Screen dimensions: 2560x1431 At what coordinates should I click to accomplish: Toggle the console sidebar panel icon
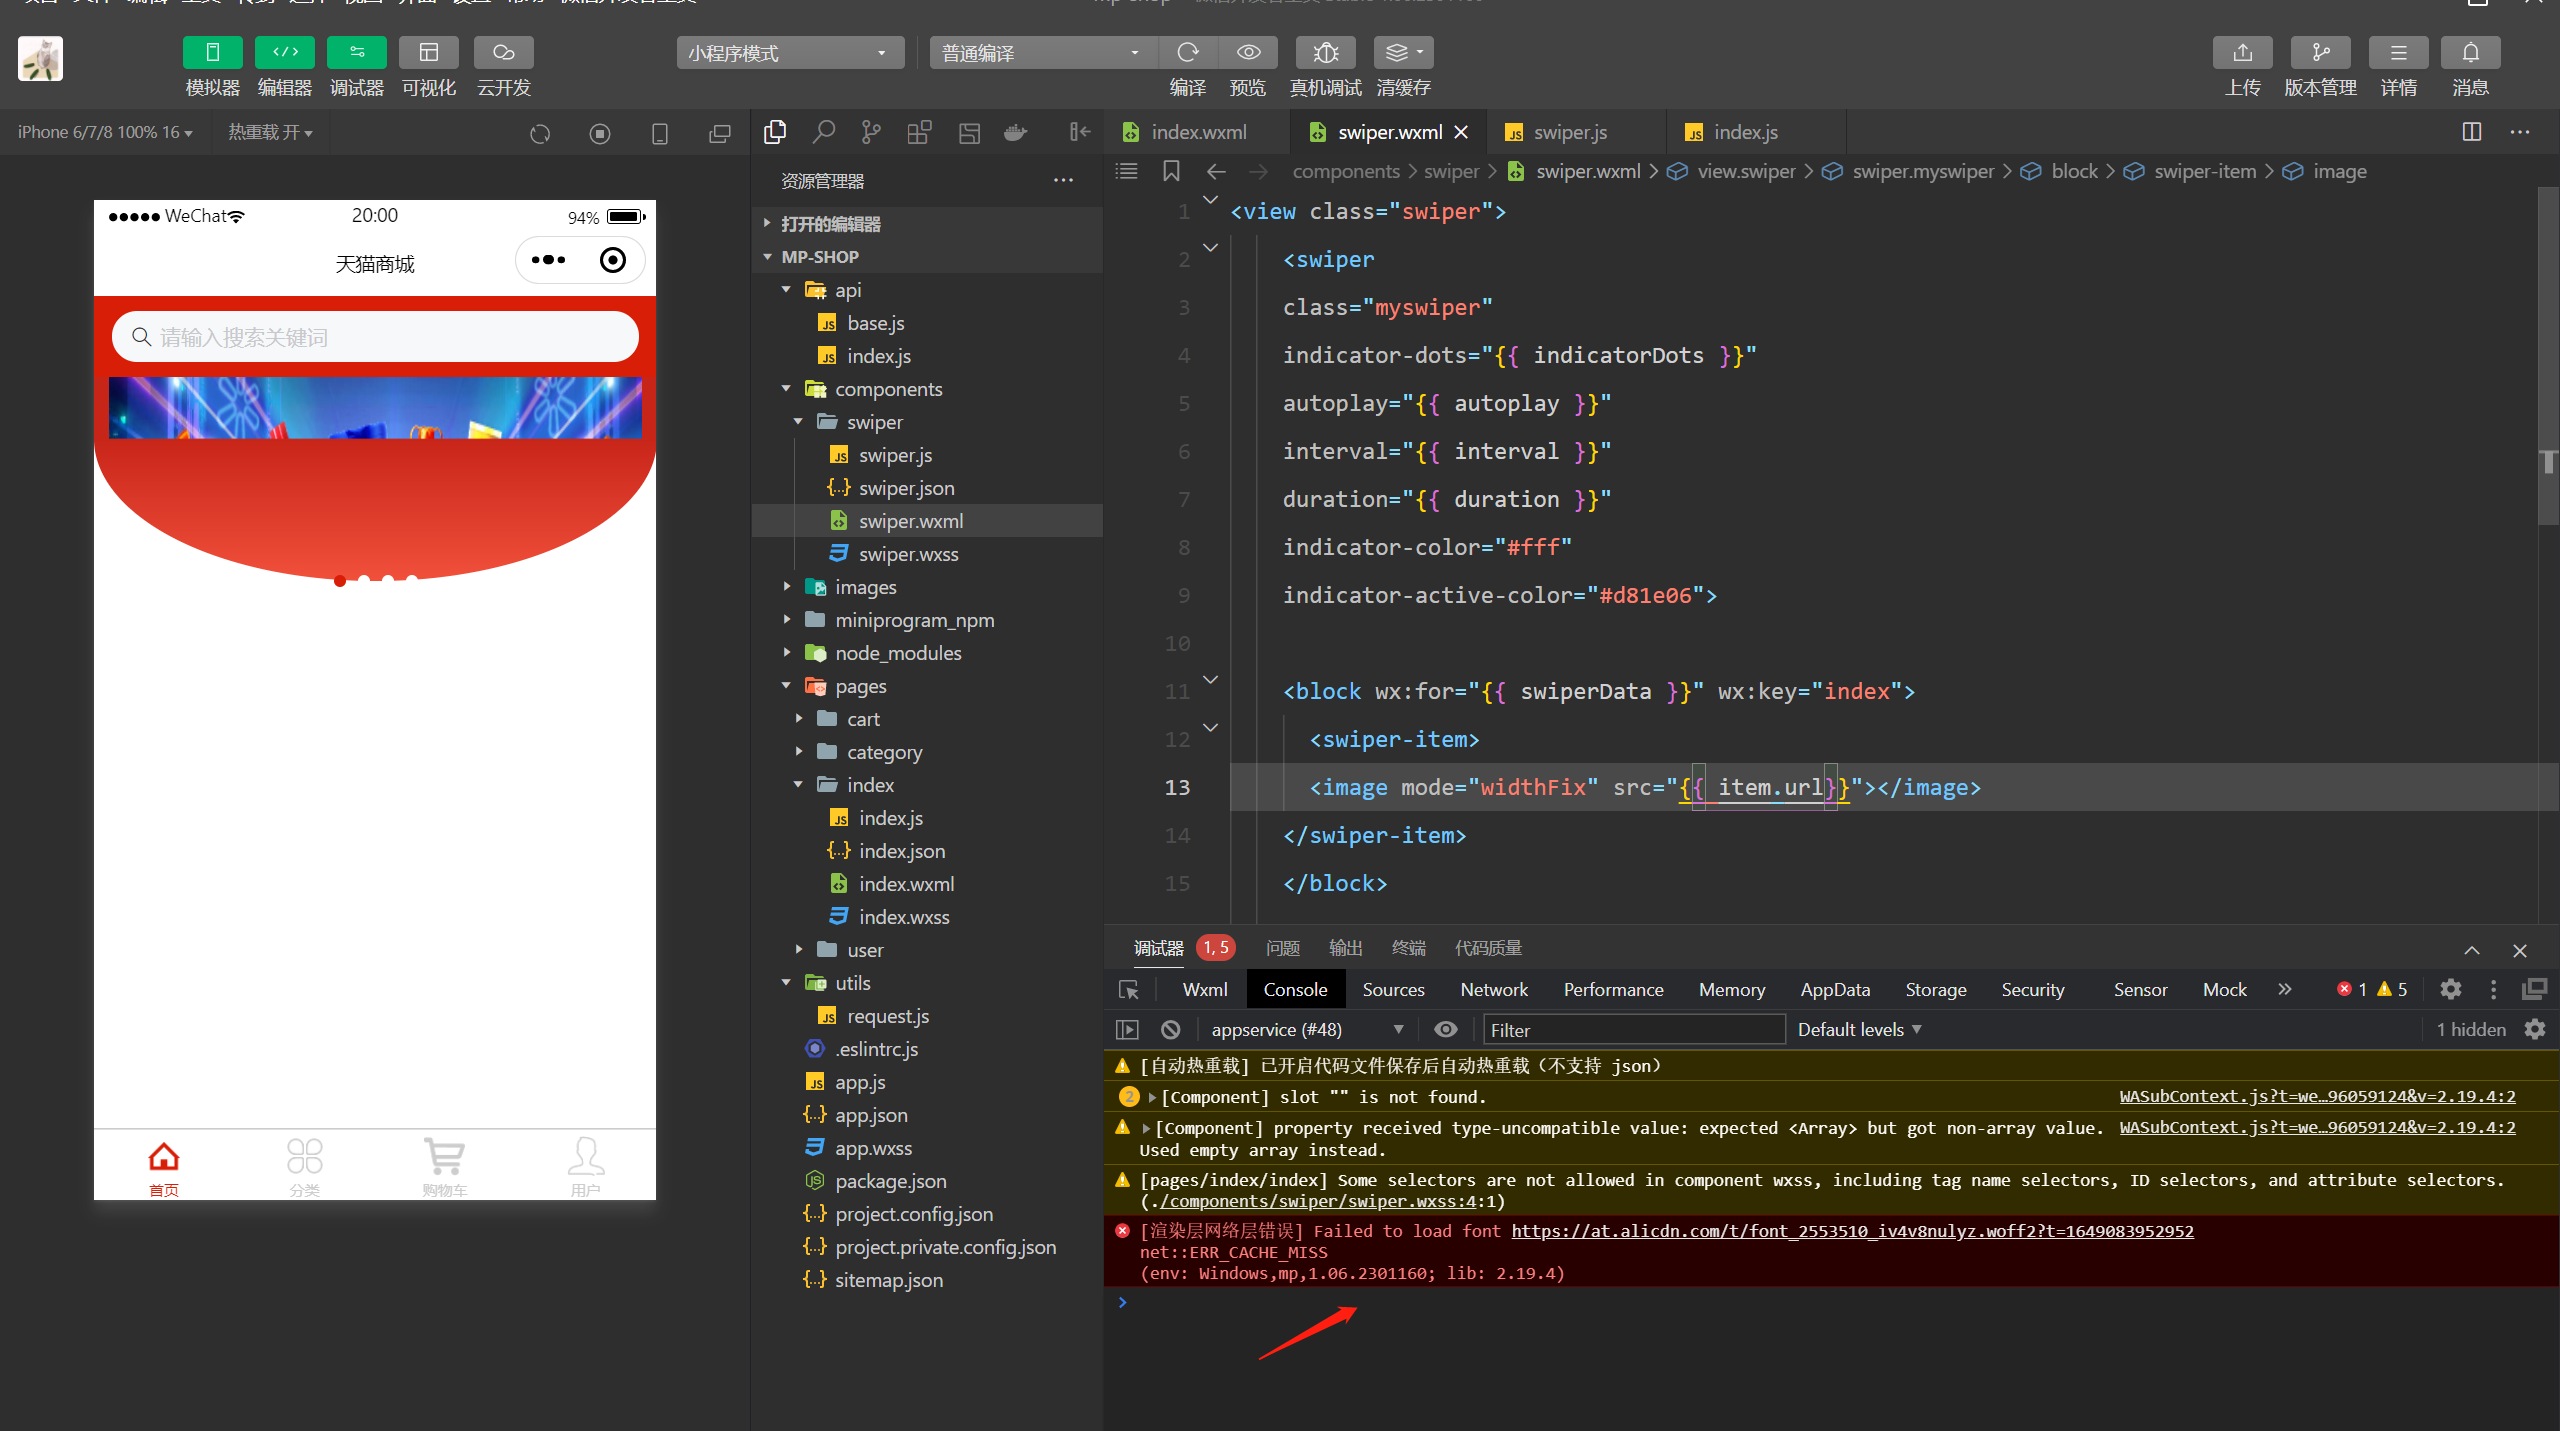pos(1127,1029)
